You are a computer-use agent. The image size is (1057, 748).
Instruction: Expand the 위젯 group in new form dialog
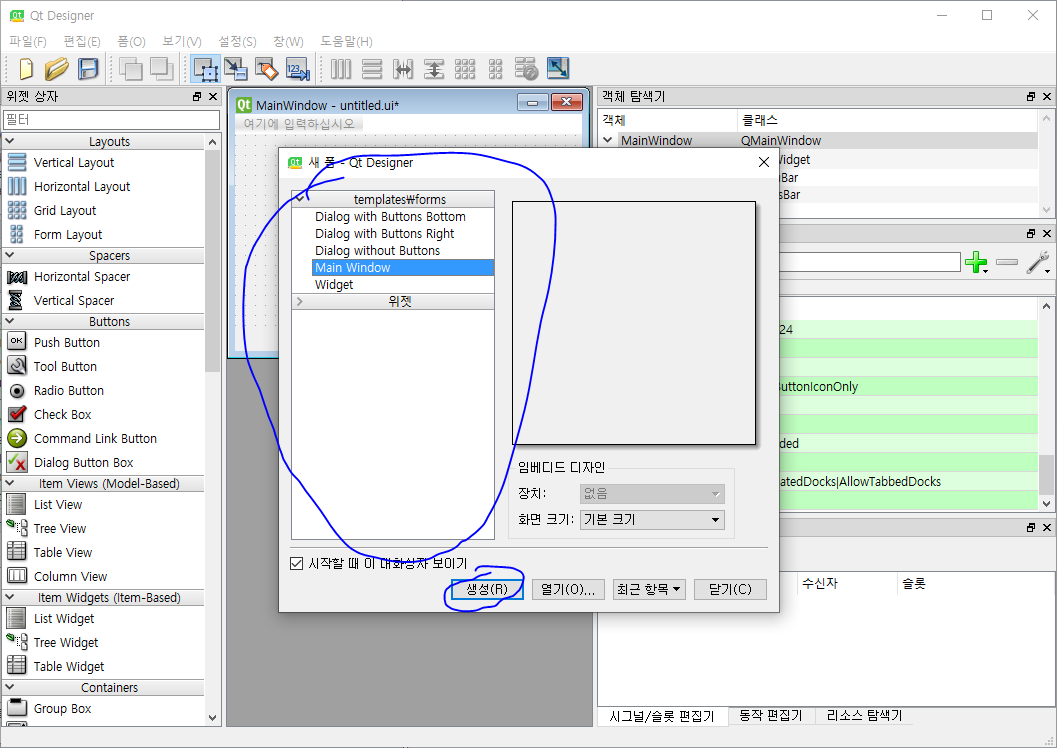[x=300, y=302]
